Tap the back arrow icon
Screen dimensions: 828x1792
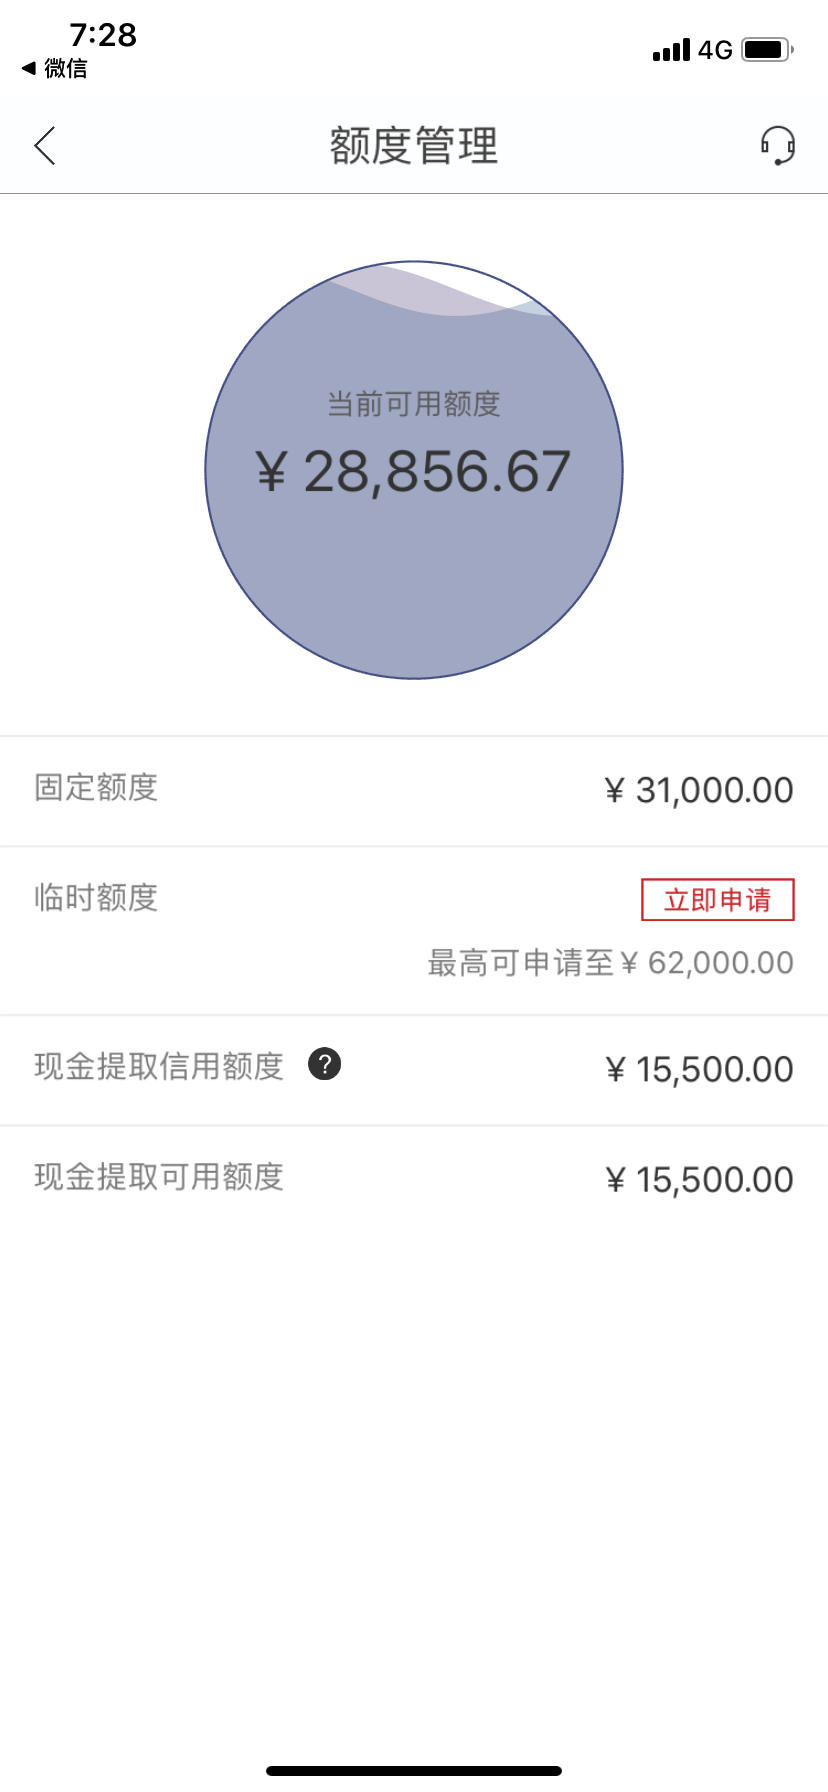(x=45, y=146)
